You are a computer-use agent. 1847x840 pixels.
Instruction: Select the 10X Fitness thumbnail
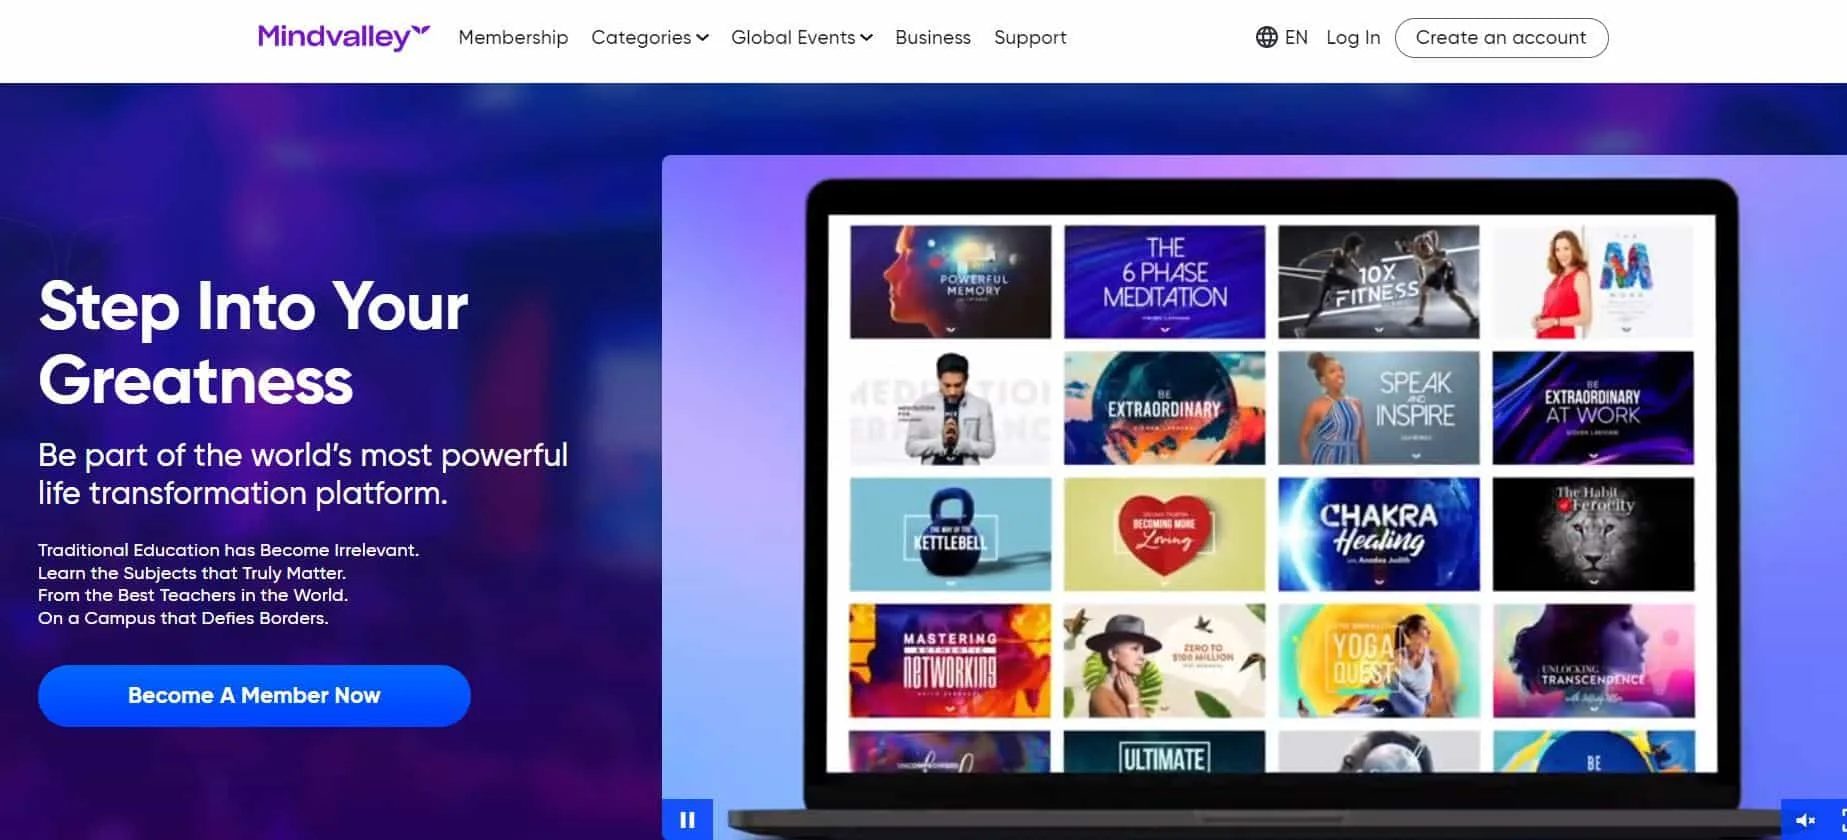tap(1378, 281)
